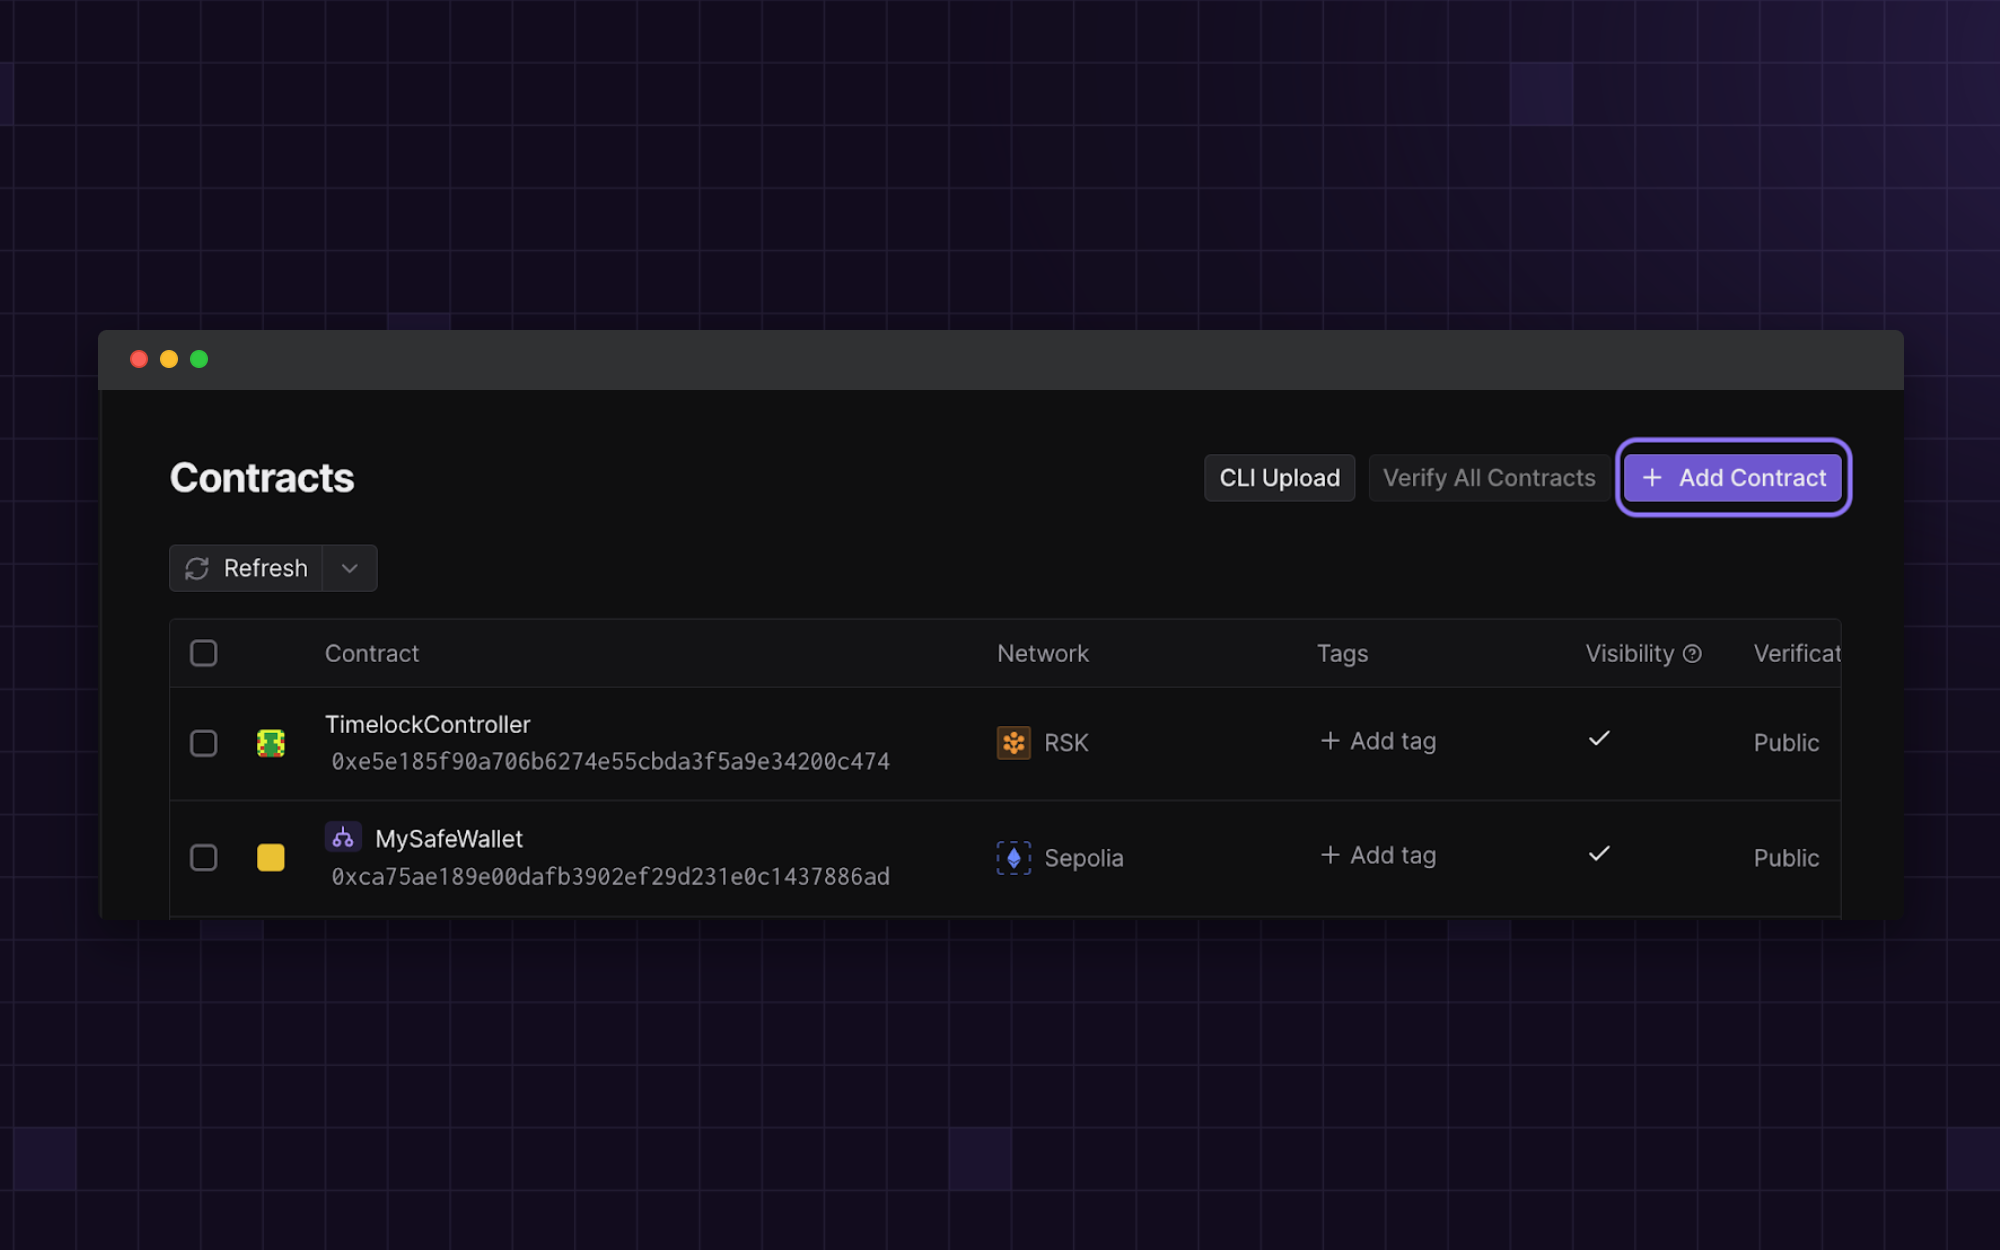2000x1250 pixels.
Task: Click the Sepolia Ethereum network icon
Action: (1013, 858)
